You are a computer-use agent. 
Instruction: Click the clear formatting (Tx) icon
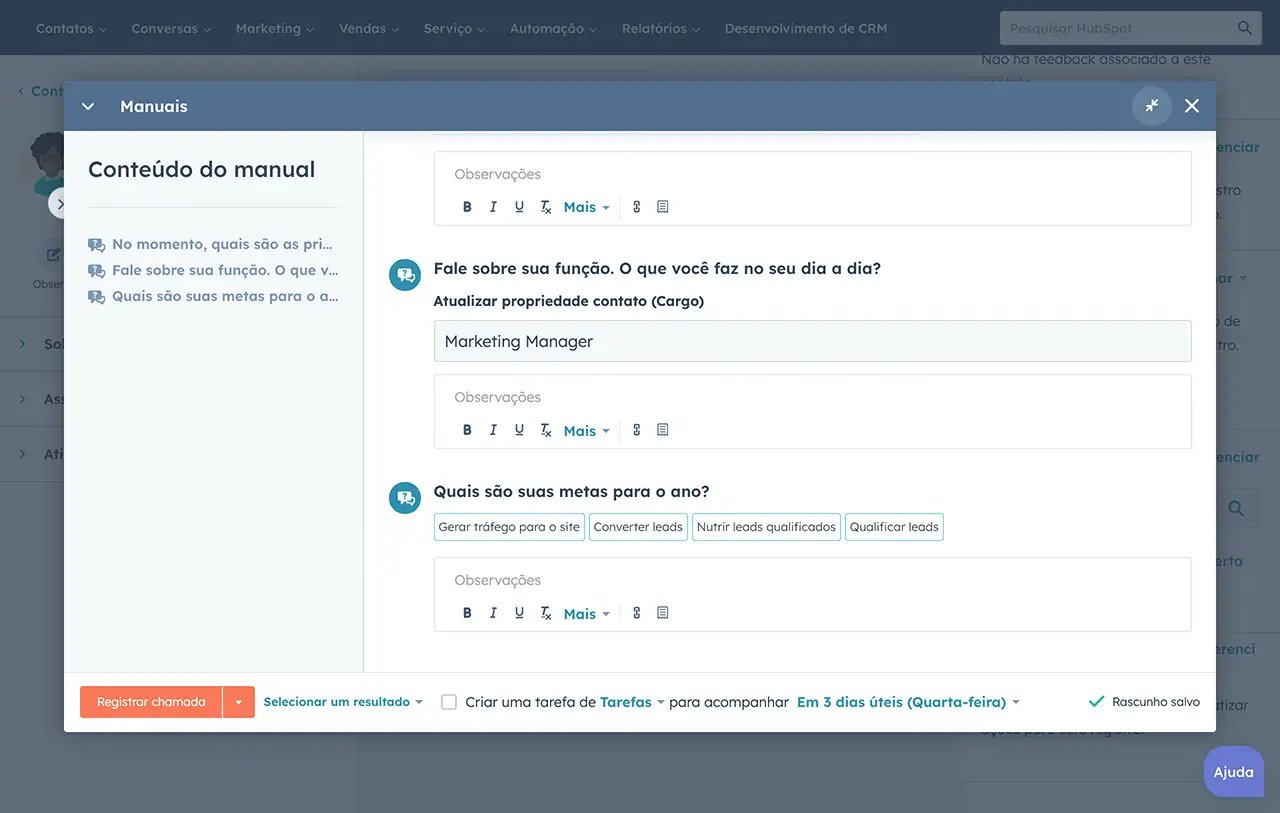545,613
